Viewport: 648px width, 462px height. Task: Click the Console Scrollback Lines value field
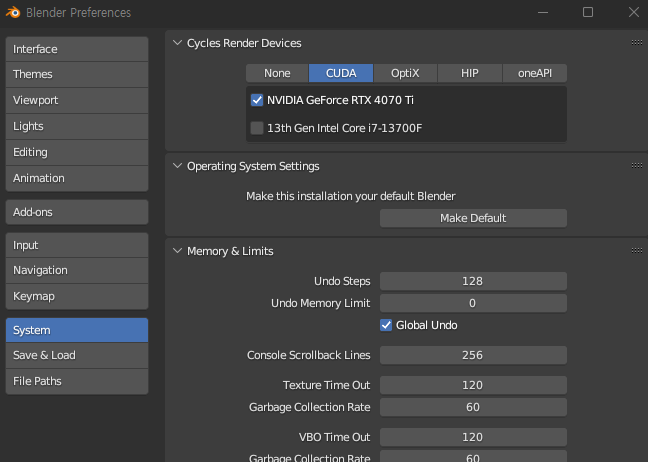coord(473,355)
